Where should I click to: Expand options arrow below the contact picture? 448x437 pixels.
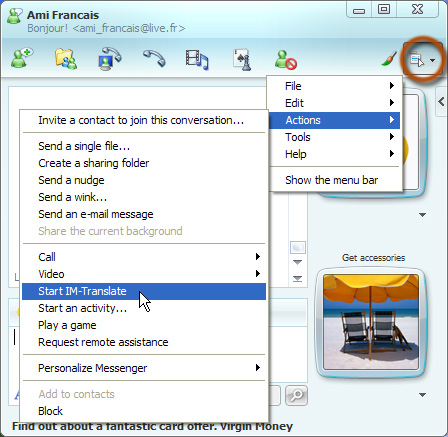[422, 215]
